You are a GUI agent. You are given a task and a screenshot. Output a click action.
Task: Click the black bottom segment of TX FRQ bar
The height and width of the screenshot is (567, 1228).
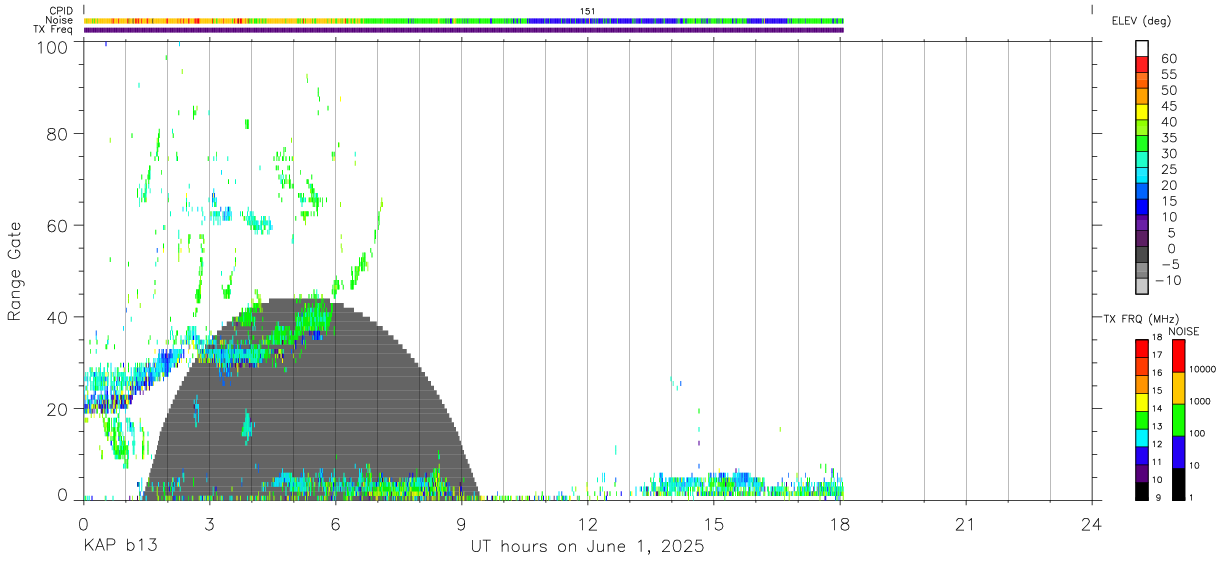tap(1142, 491)
